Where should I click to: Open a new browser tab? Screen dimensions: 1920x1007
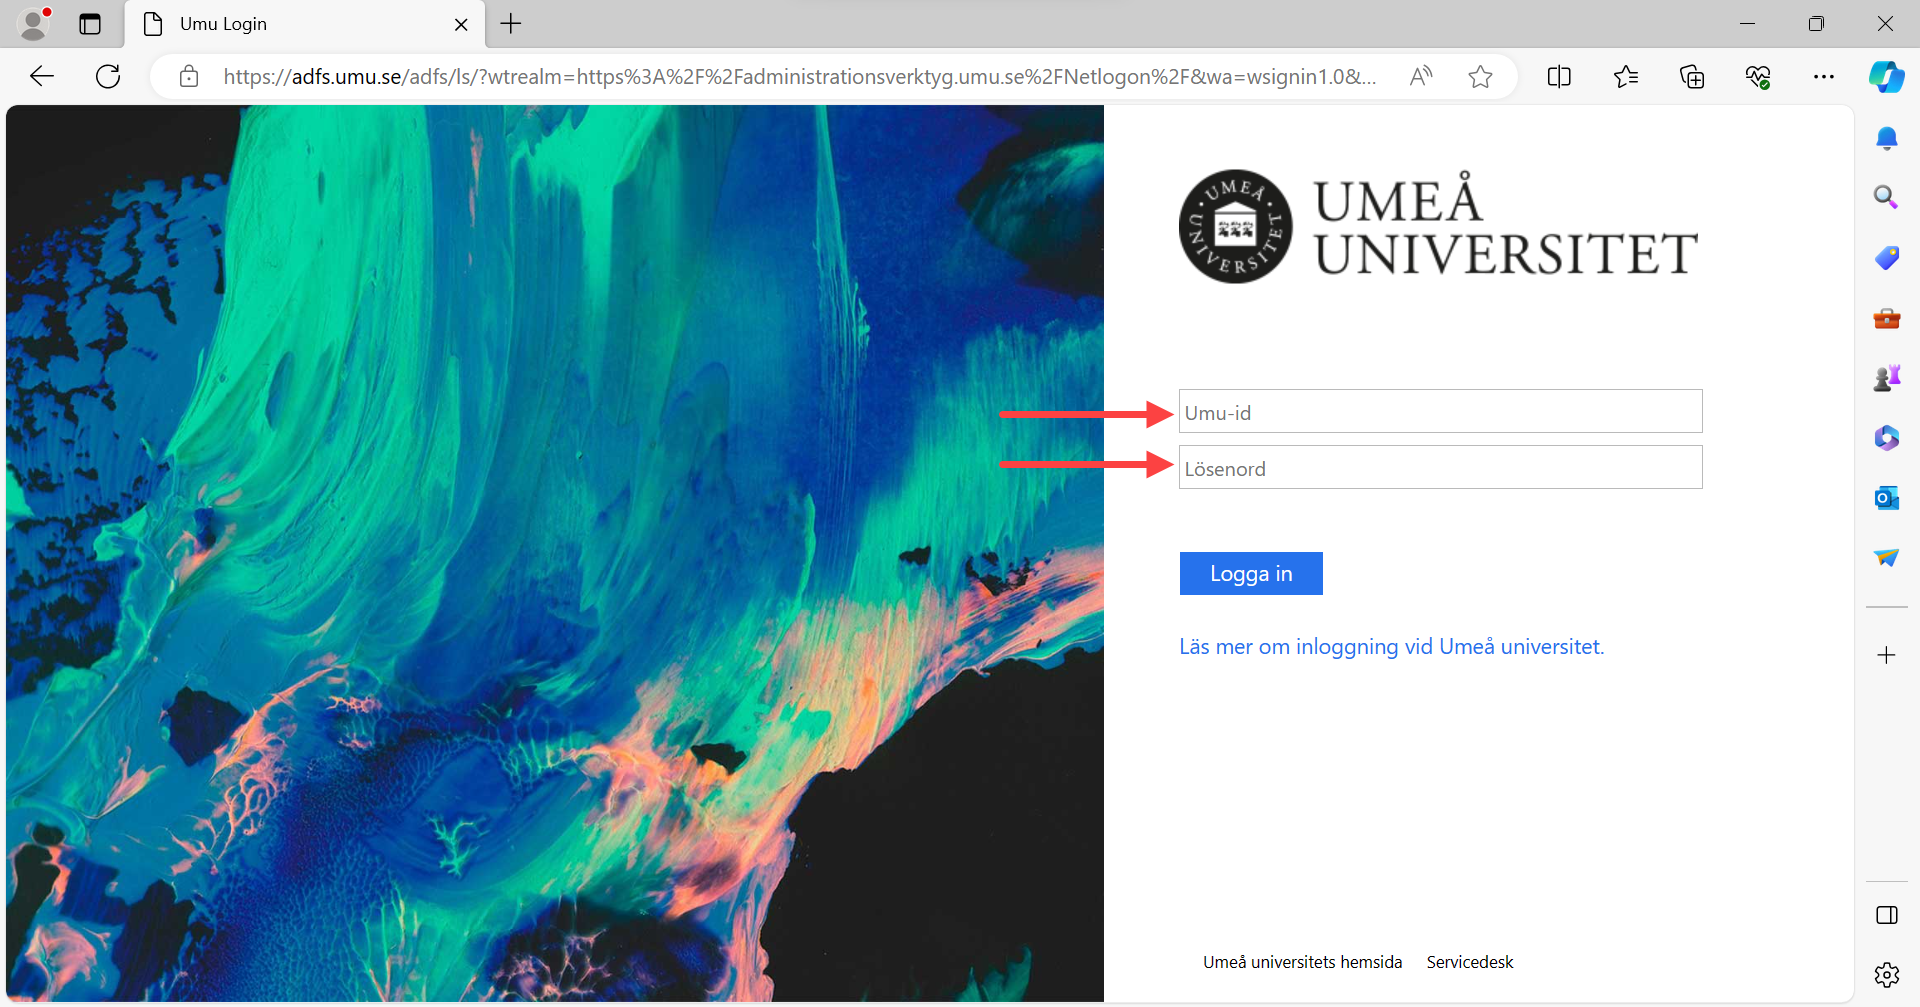(x=511, y=24)
